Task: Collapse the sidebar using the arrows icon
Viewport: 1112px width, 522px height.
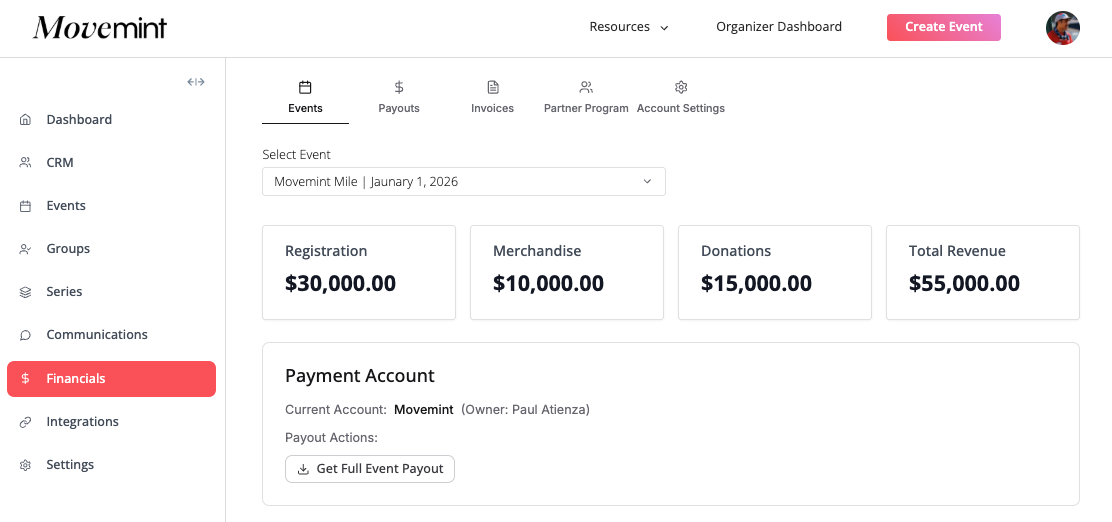Action: tap(196, 82)
